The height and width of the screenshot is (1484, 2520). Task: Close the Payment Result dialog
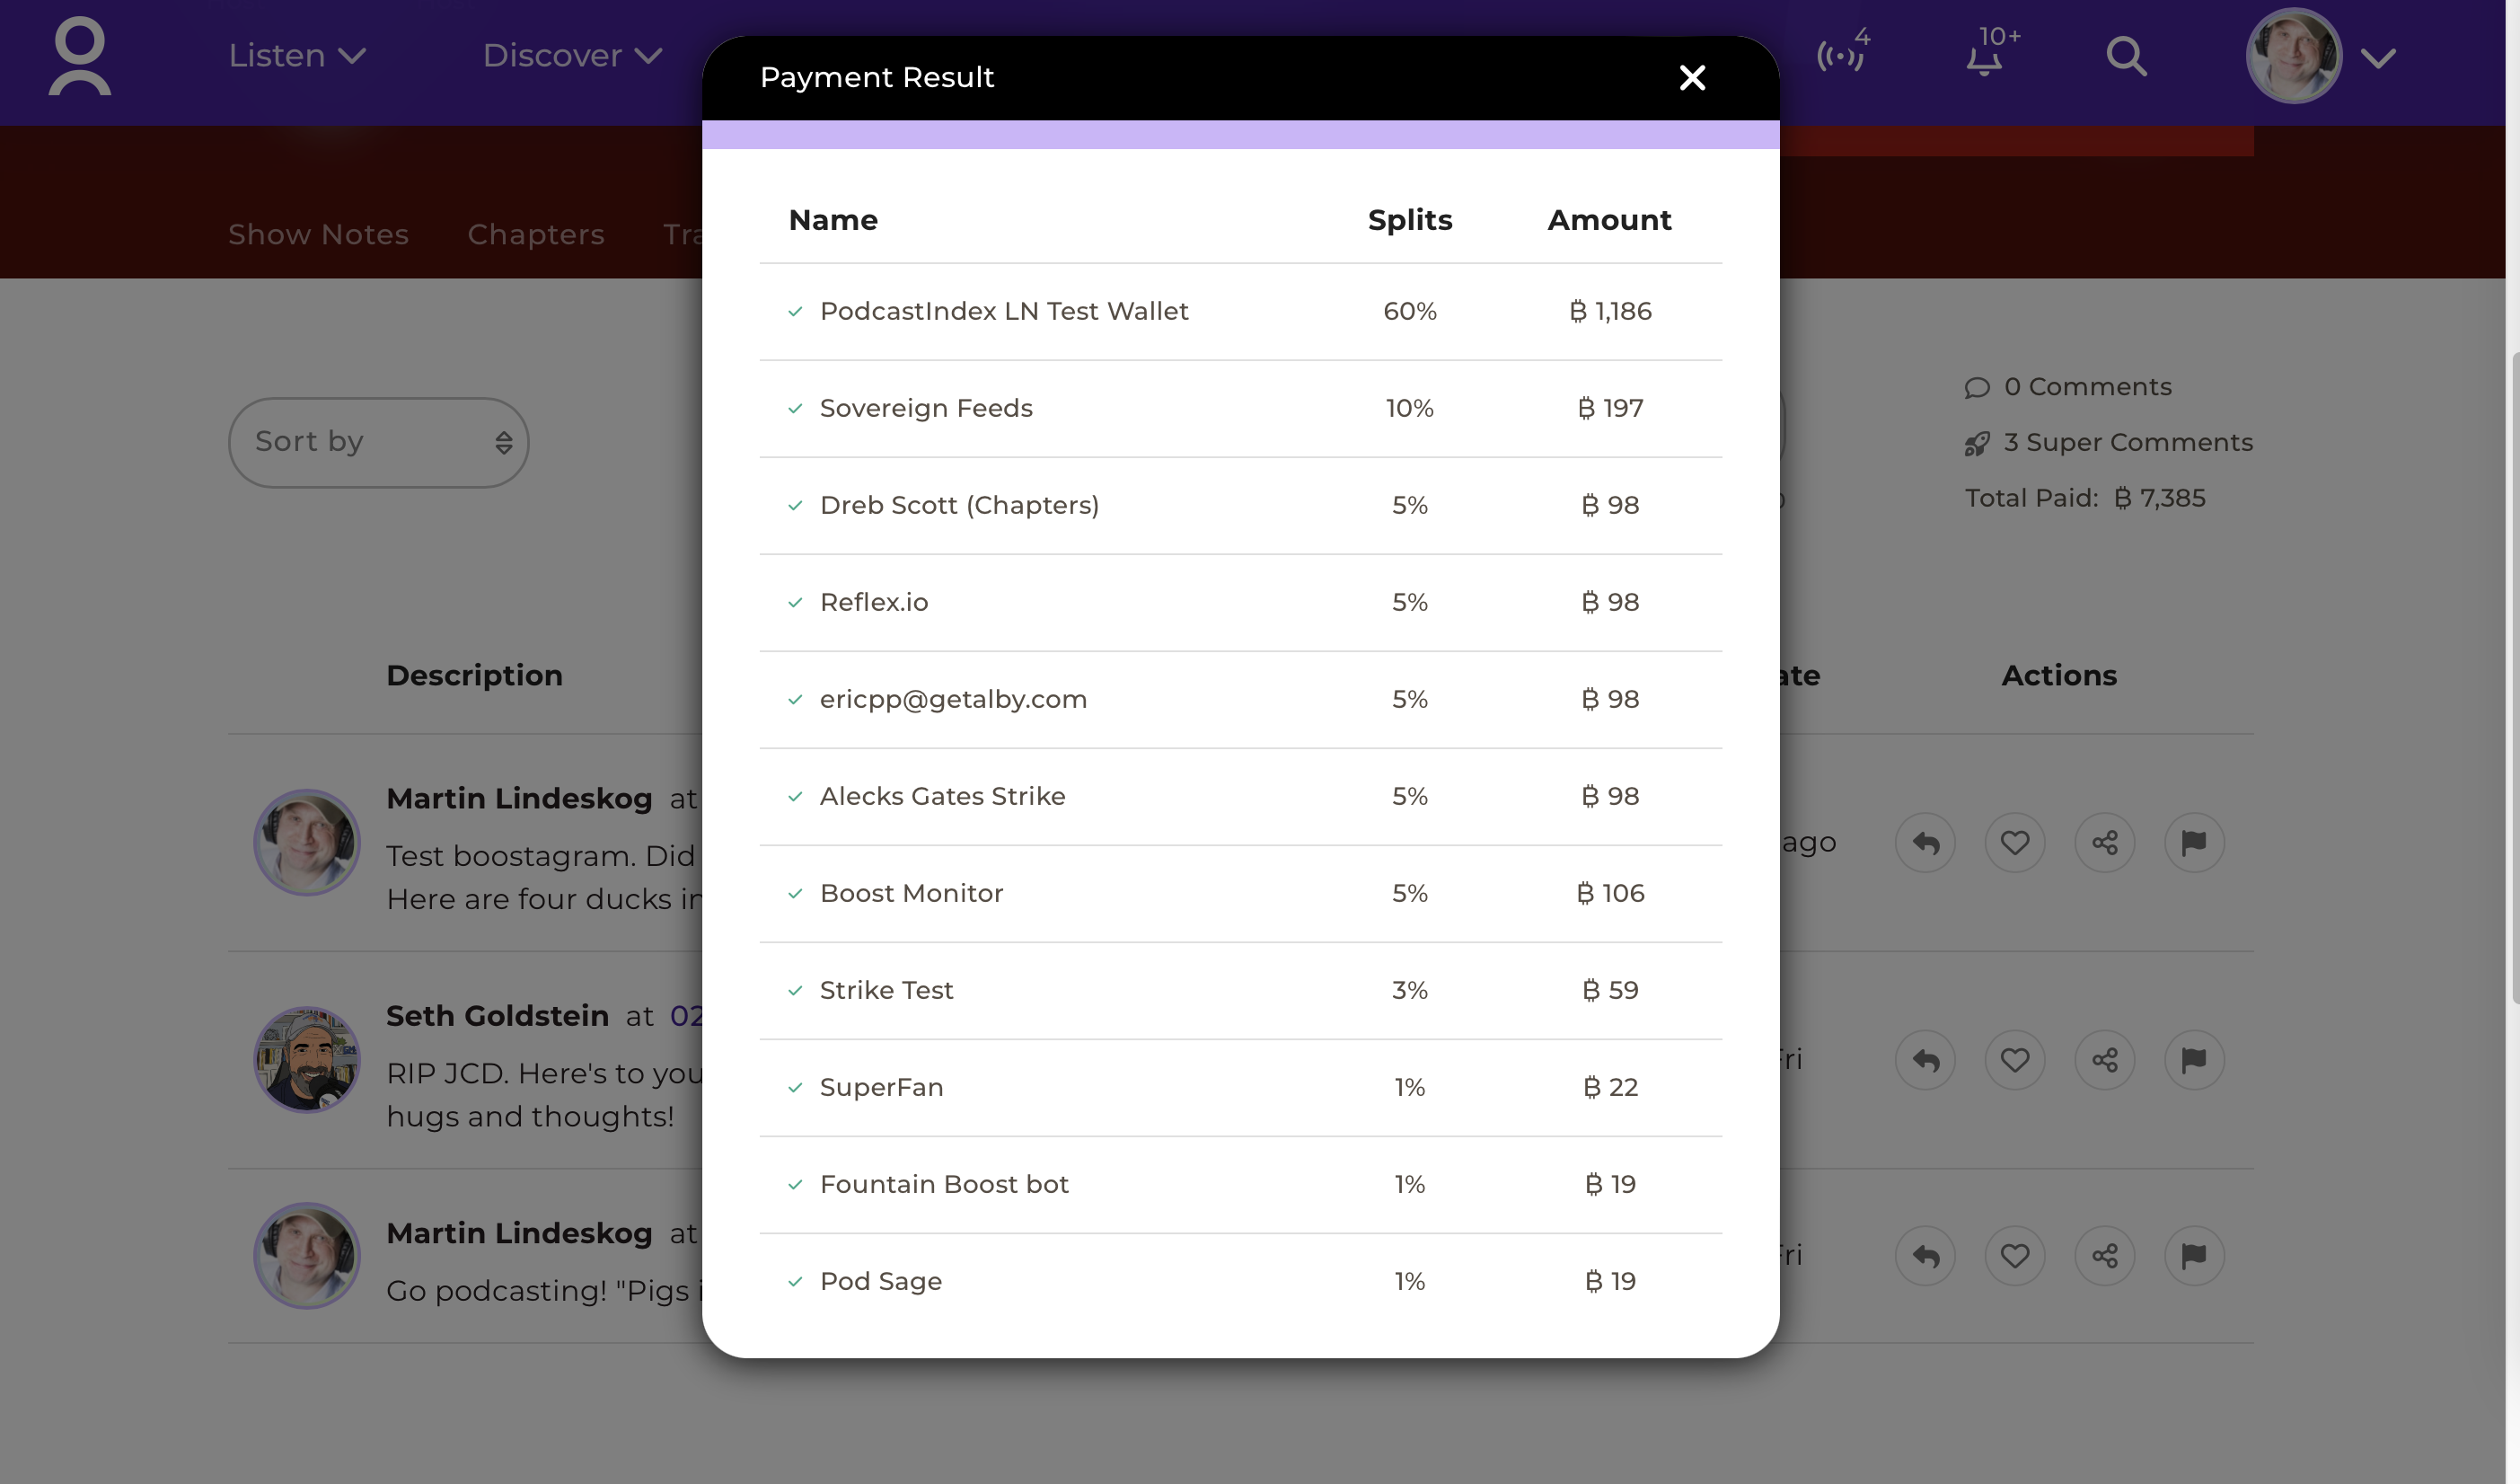[x=1692, y=77]
